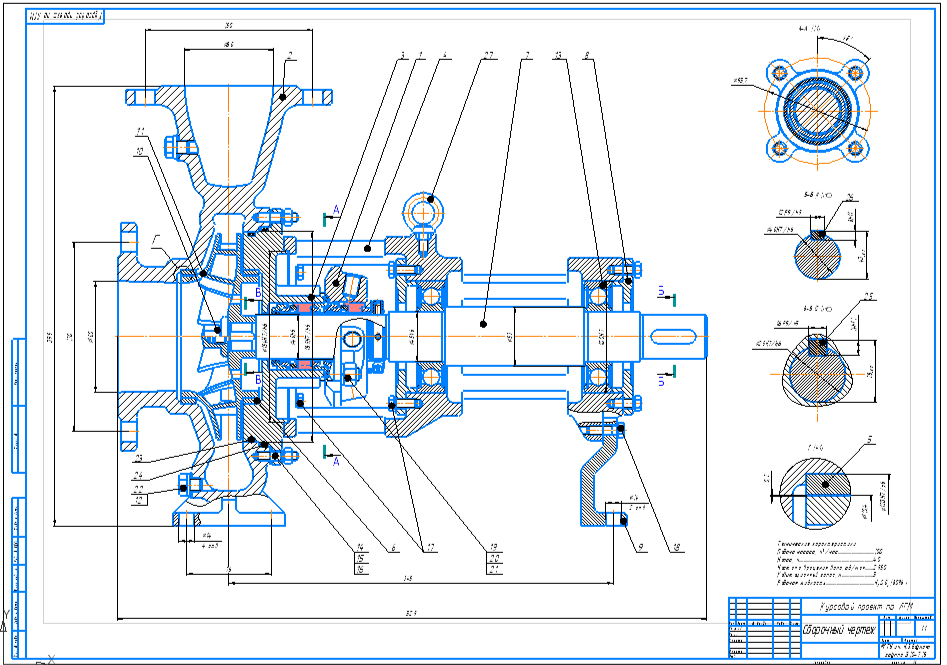The width and height of the screenshot is (947, 665).
Task: Select part balloon number 24
Action: (138, 475)
